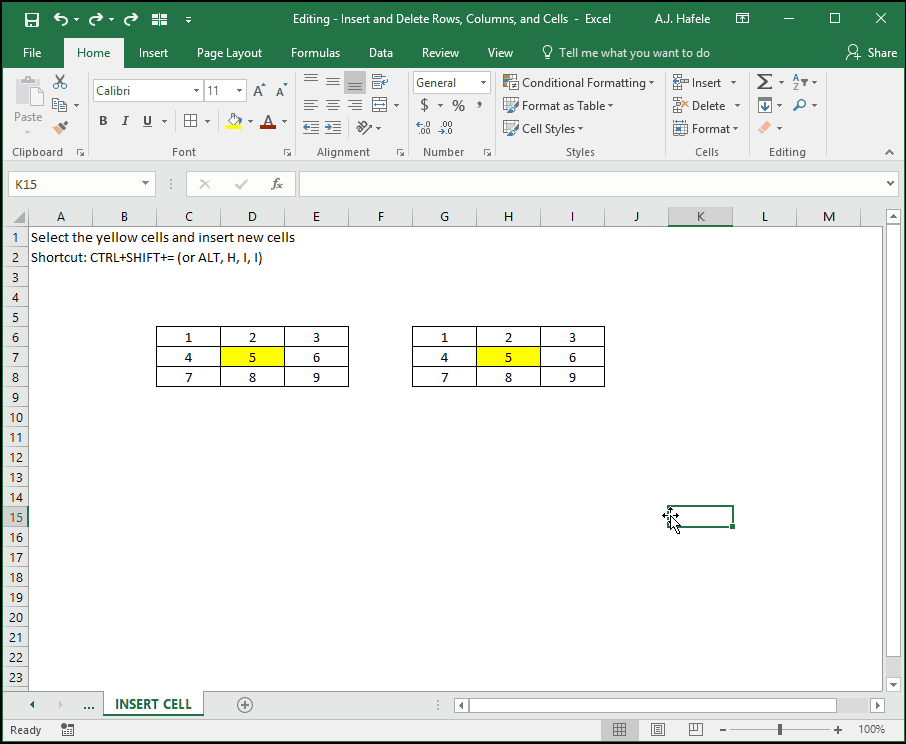Click the vertical scrollbar down arrow

click(x=893, y=685)
